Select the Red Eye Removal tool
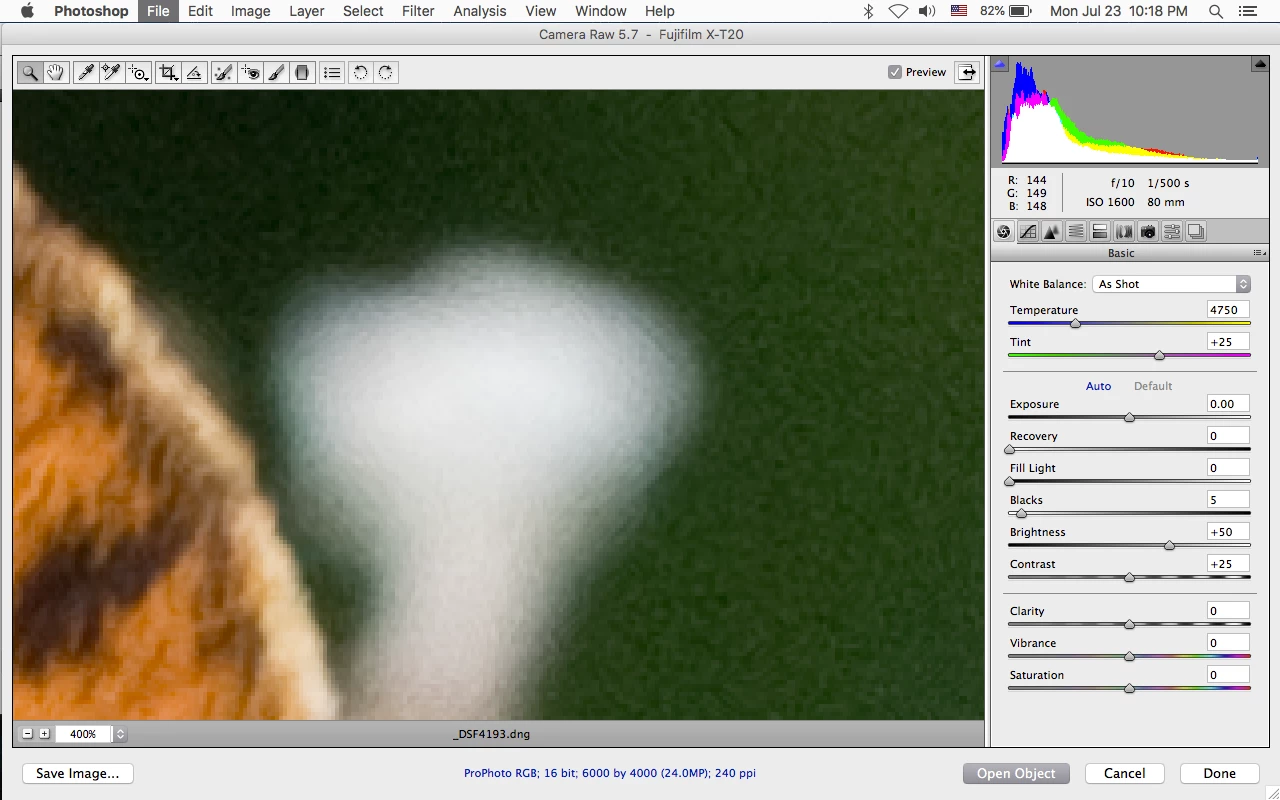1280x800 pixels. (250, 72)
